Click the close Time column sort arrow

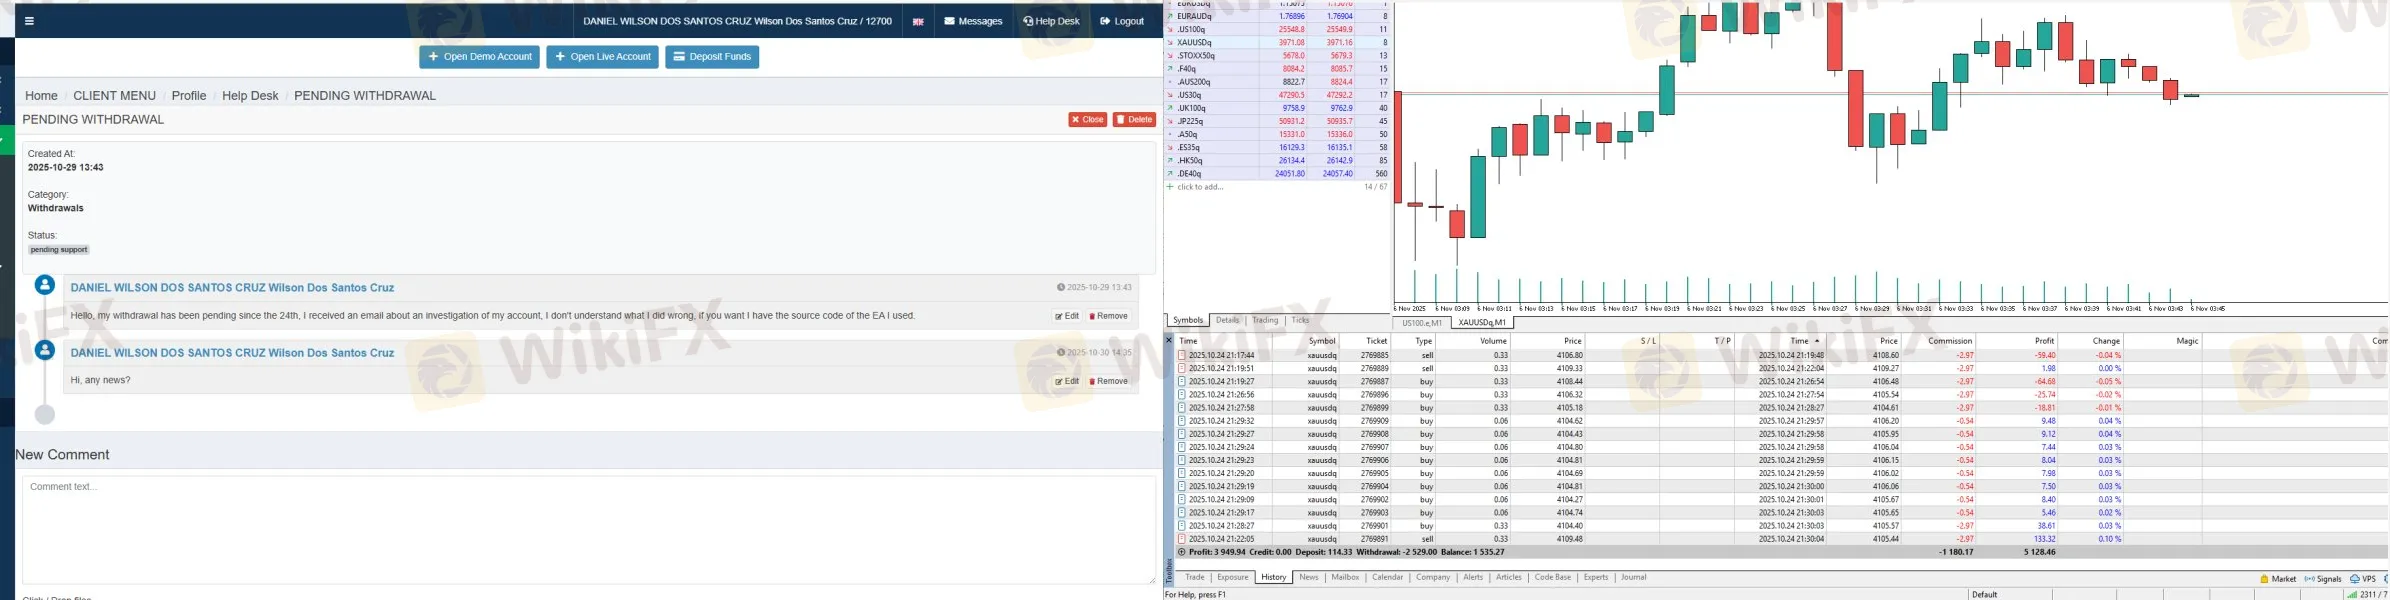click(x=1817, y=342)
